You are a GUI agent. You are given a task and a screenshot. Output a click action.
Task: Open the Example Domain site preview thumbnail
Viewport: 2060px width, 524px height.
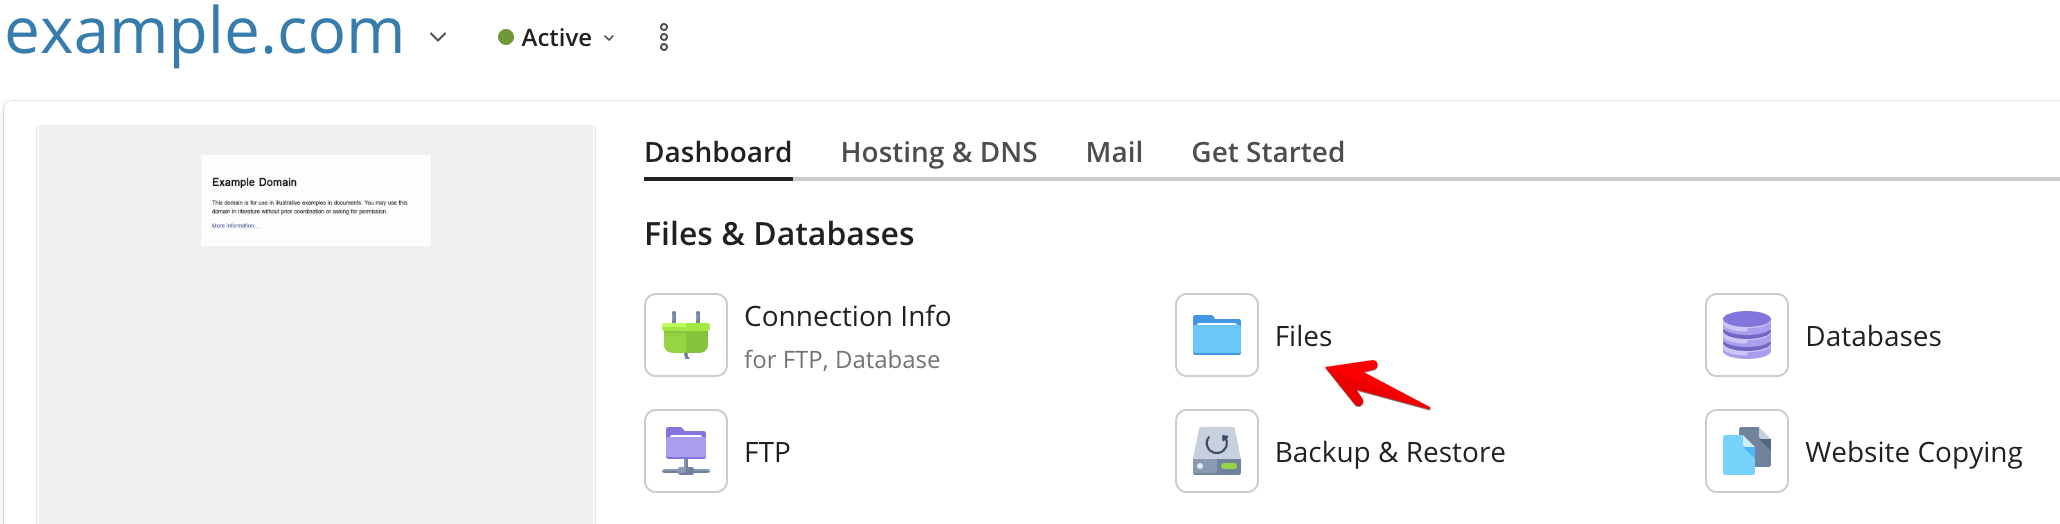[316, 324]
